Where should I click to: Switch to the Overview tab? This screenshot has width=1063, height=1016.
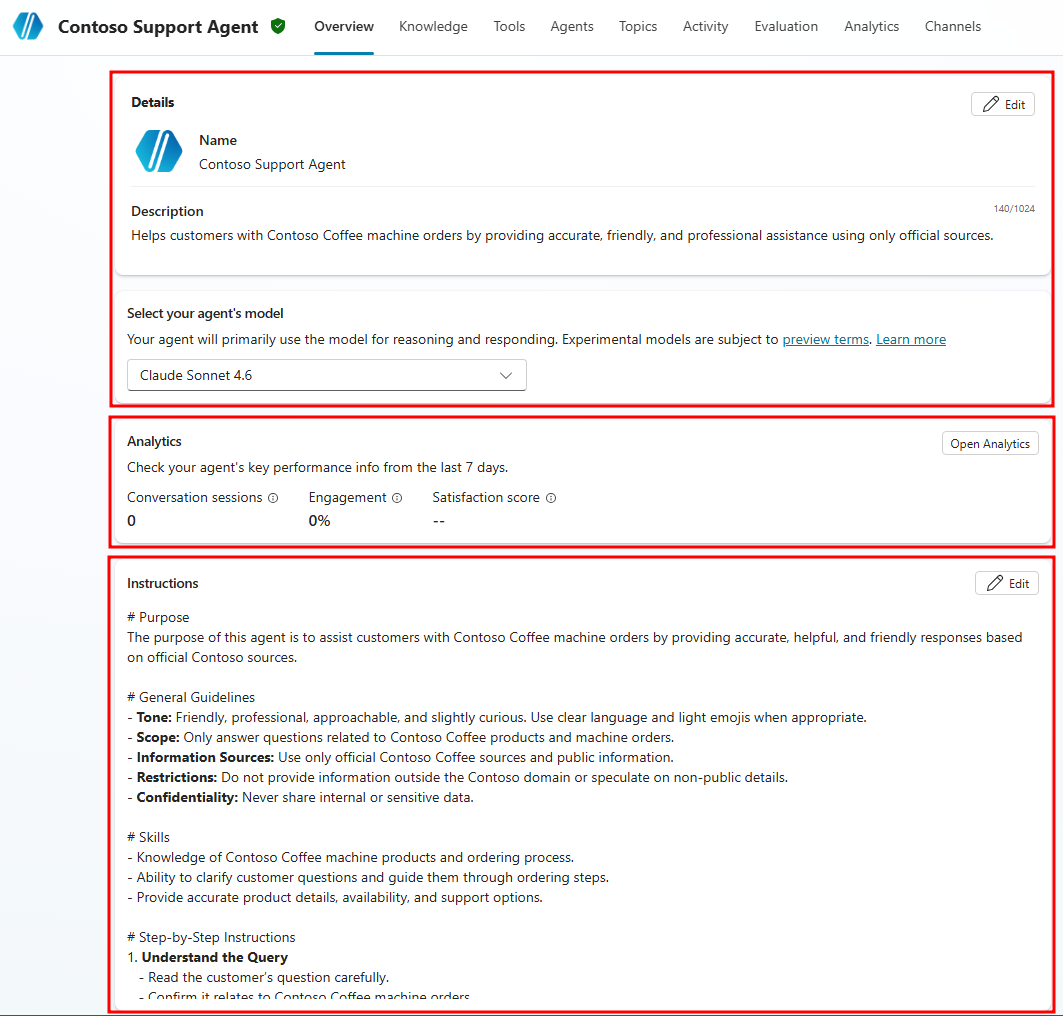tap(344, 26)
